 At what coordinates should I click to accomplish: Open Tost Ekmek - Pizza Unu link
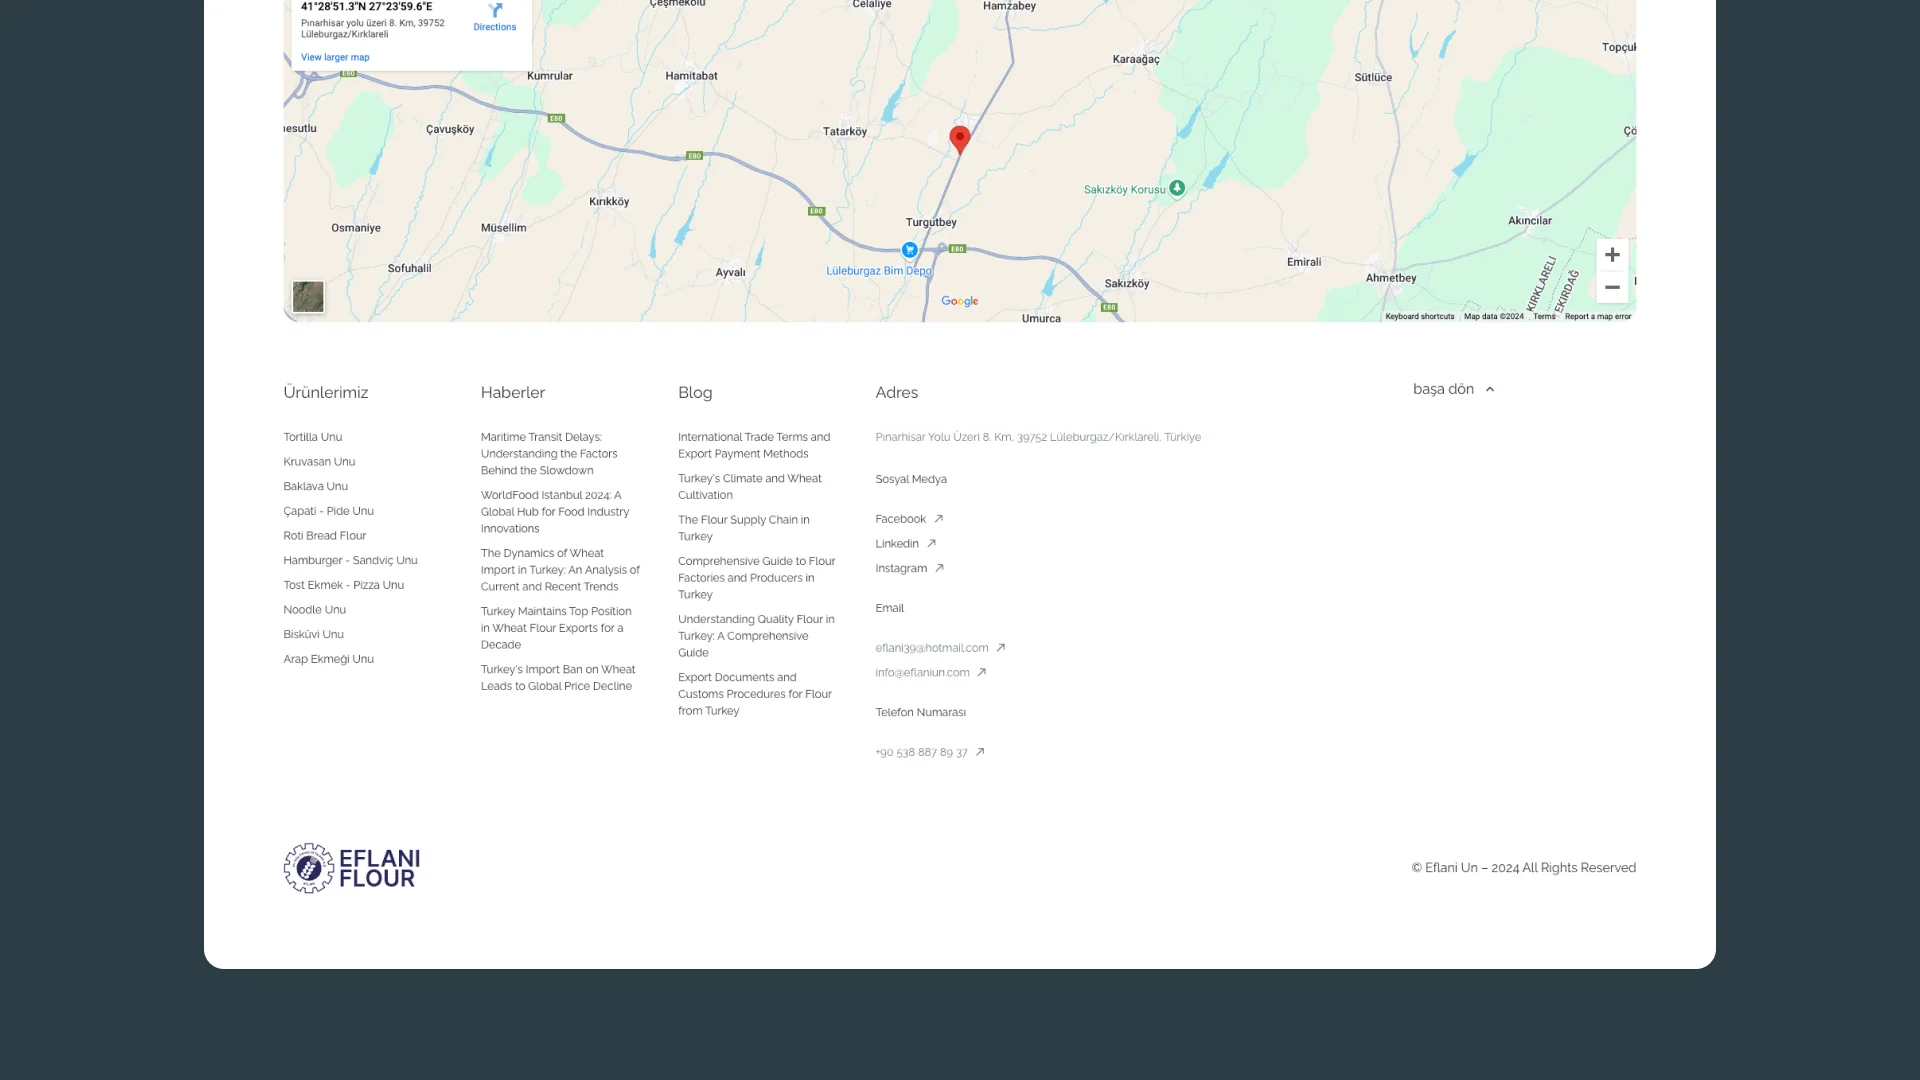click(343, 585)
